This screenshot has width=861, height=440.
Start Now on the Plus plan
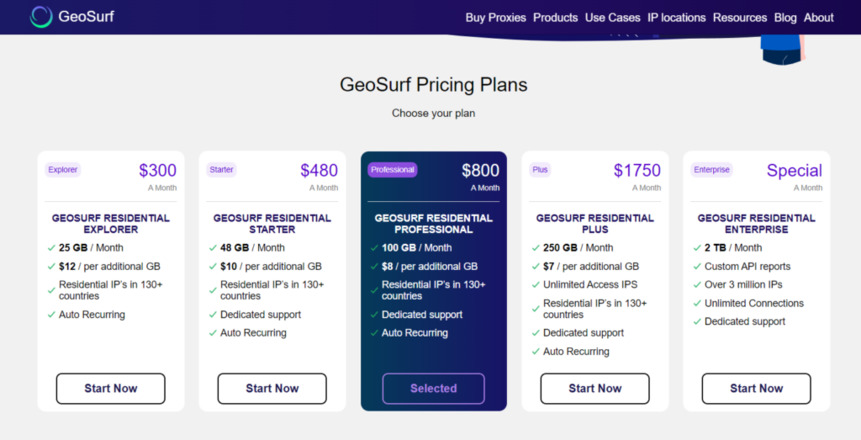(595, 388)
